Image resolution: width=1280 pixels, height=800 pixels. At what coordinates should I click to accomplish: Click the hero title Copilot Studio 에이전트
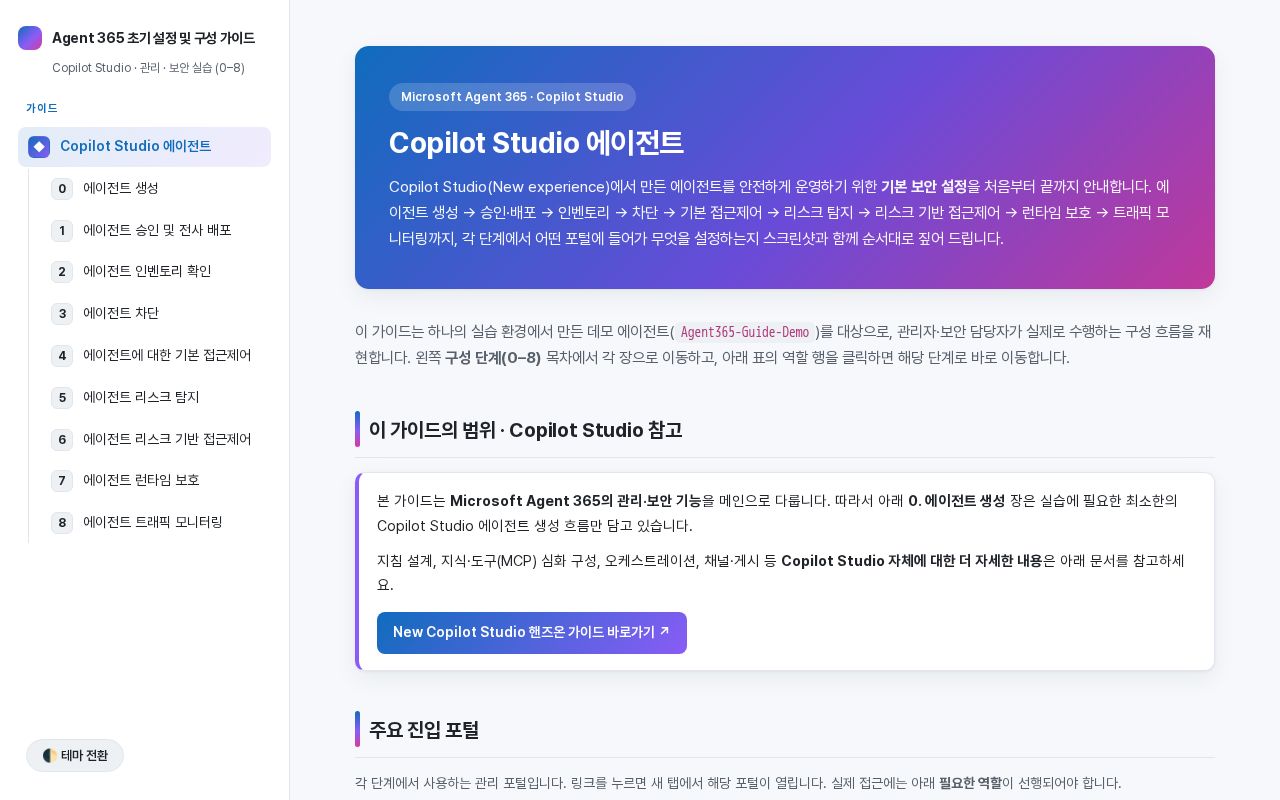pyautogui.click(x=536, y=143)
